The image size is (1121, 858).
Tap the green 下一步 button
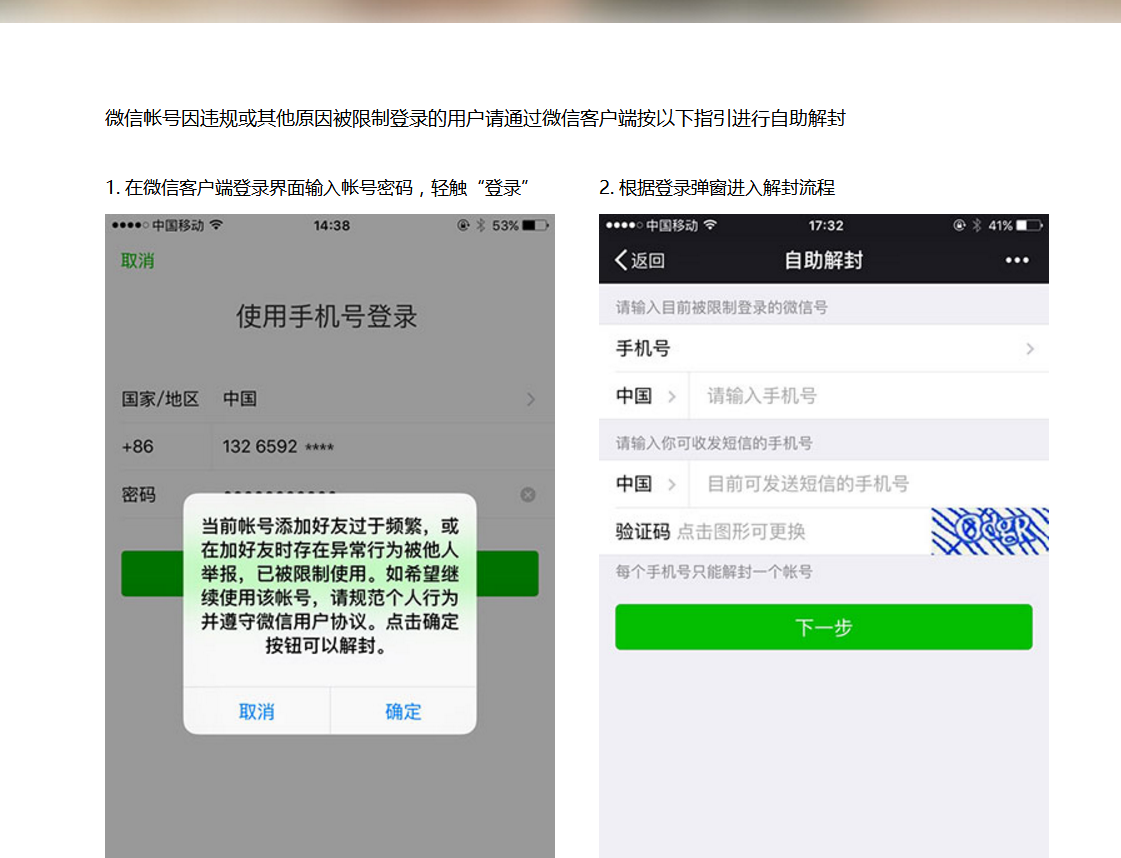(x=822, y=627)
